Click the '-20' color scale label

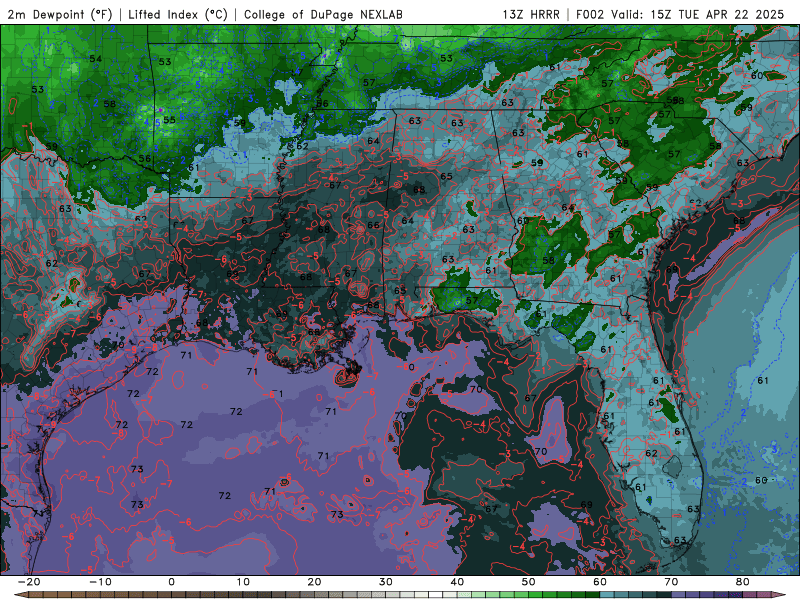point(29,582)
